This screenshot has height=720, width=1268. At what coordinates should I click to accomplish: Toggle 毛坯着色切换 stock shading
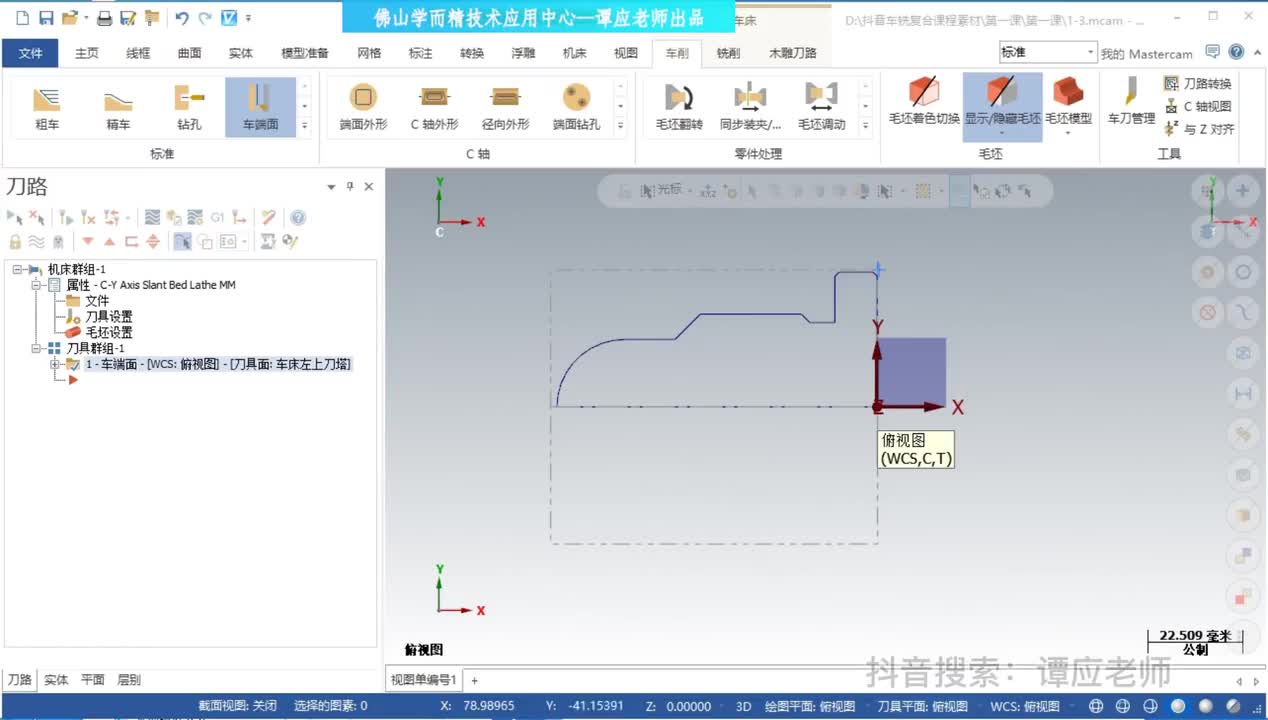pyautogui.click(x=924, y=101)
